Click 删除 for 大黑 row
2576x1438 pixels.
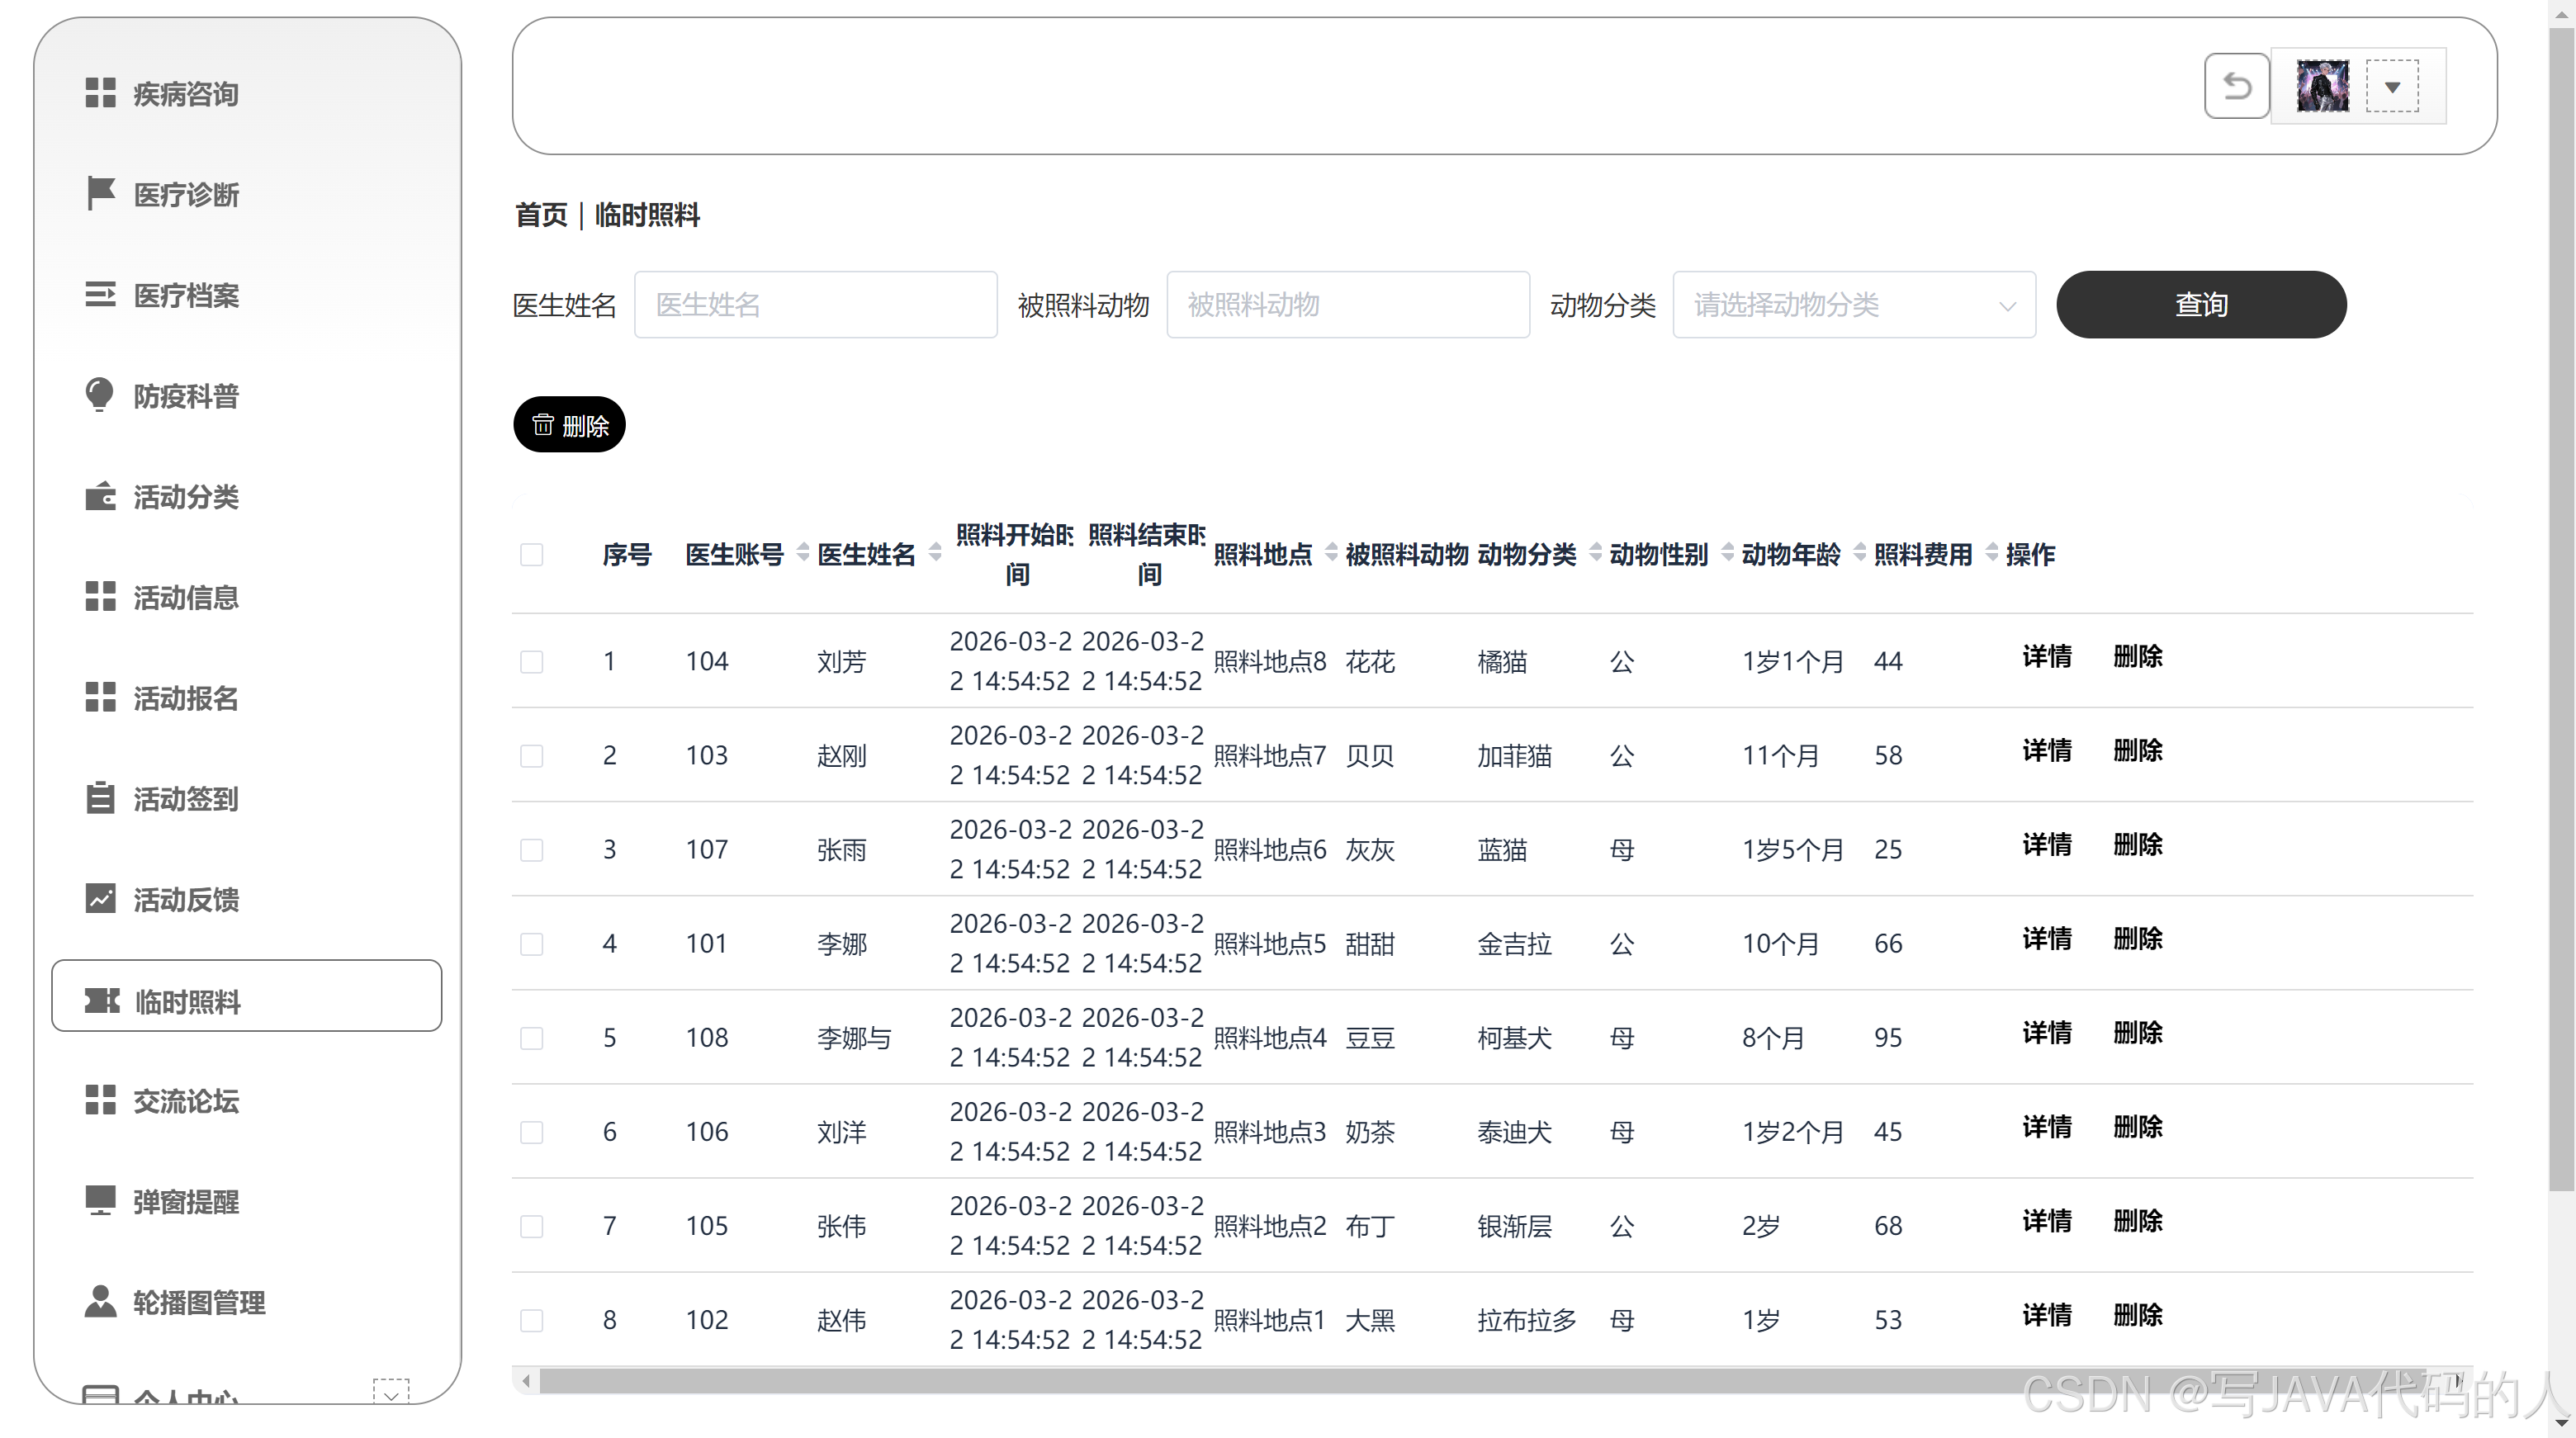pyautogui.click(x=2138, y=1314)
